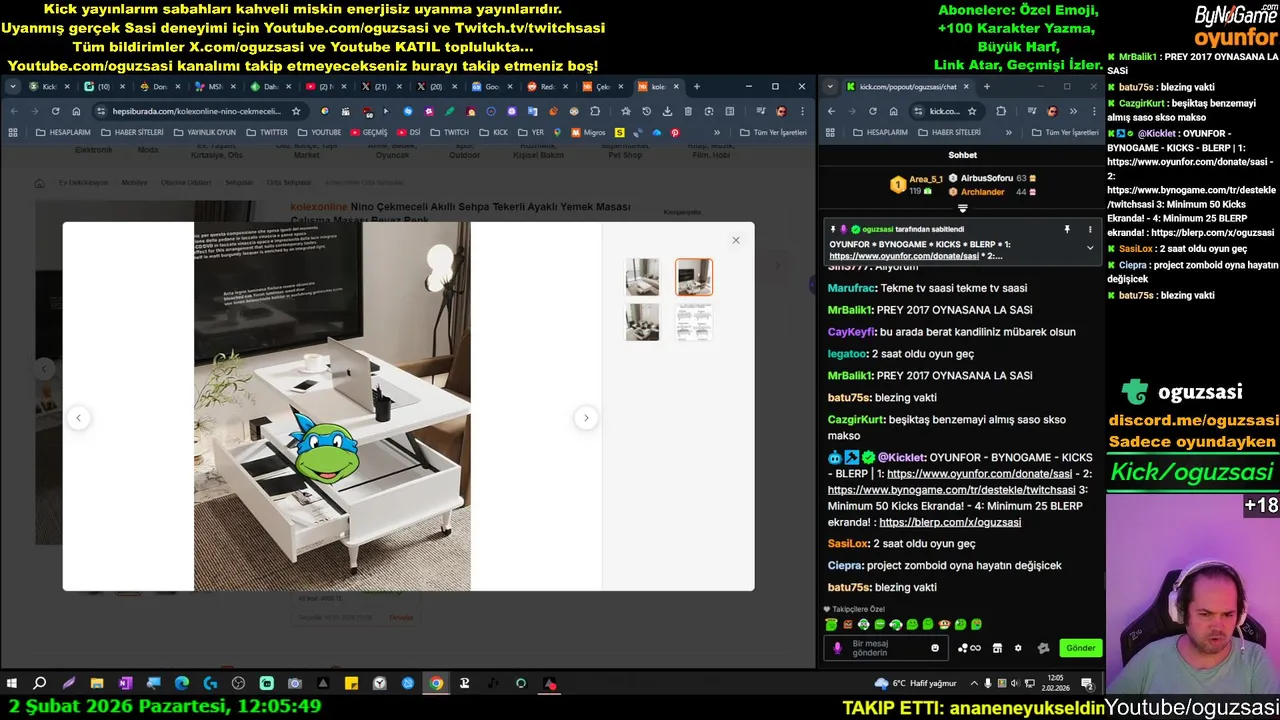
Task: Reload the hepsiburada page
Action: point(55,111)
